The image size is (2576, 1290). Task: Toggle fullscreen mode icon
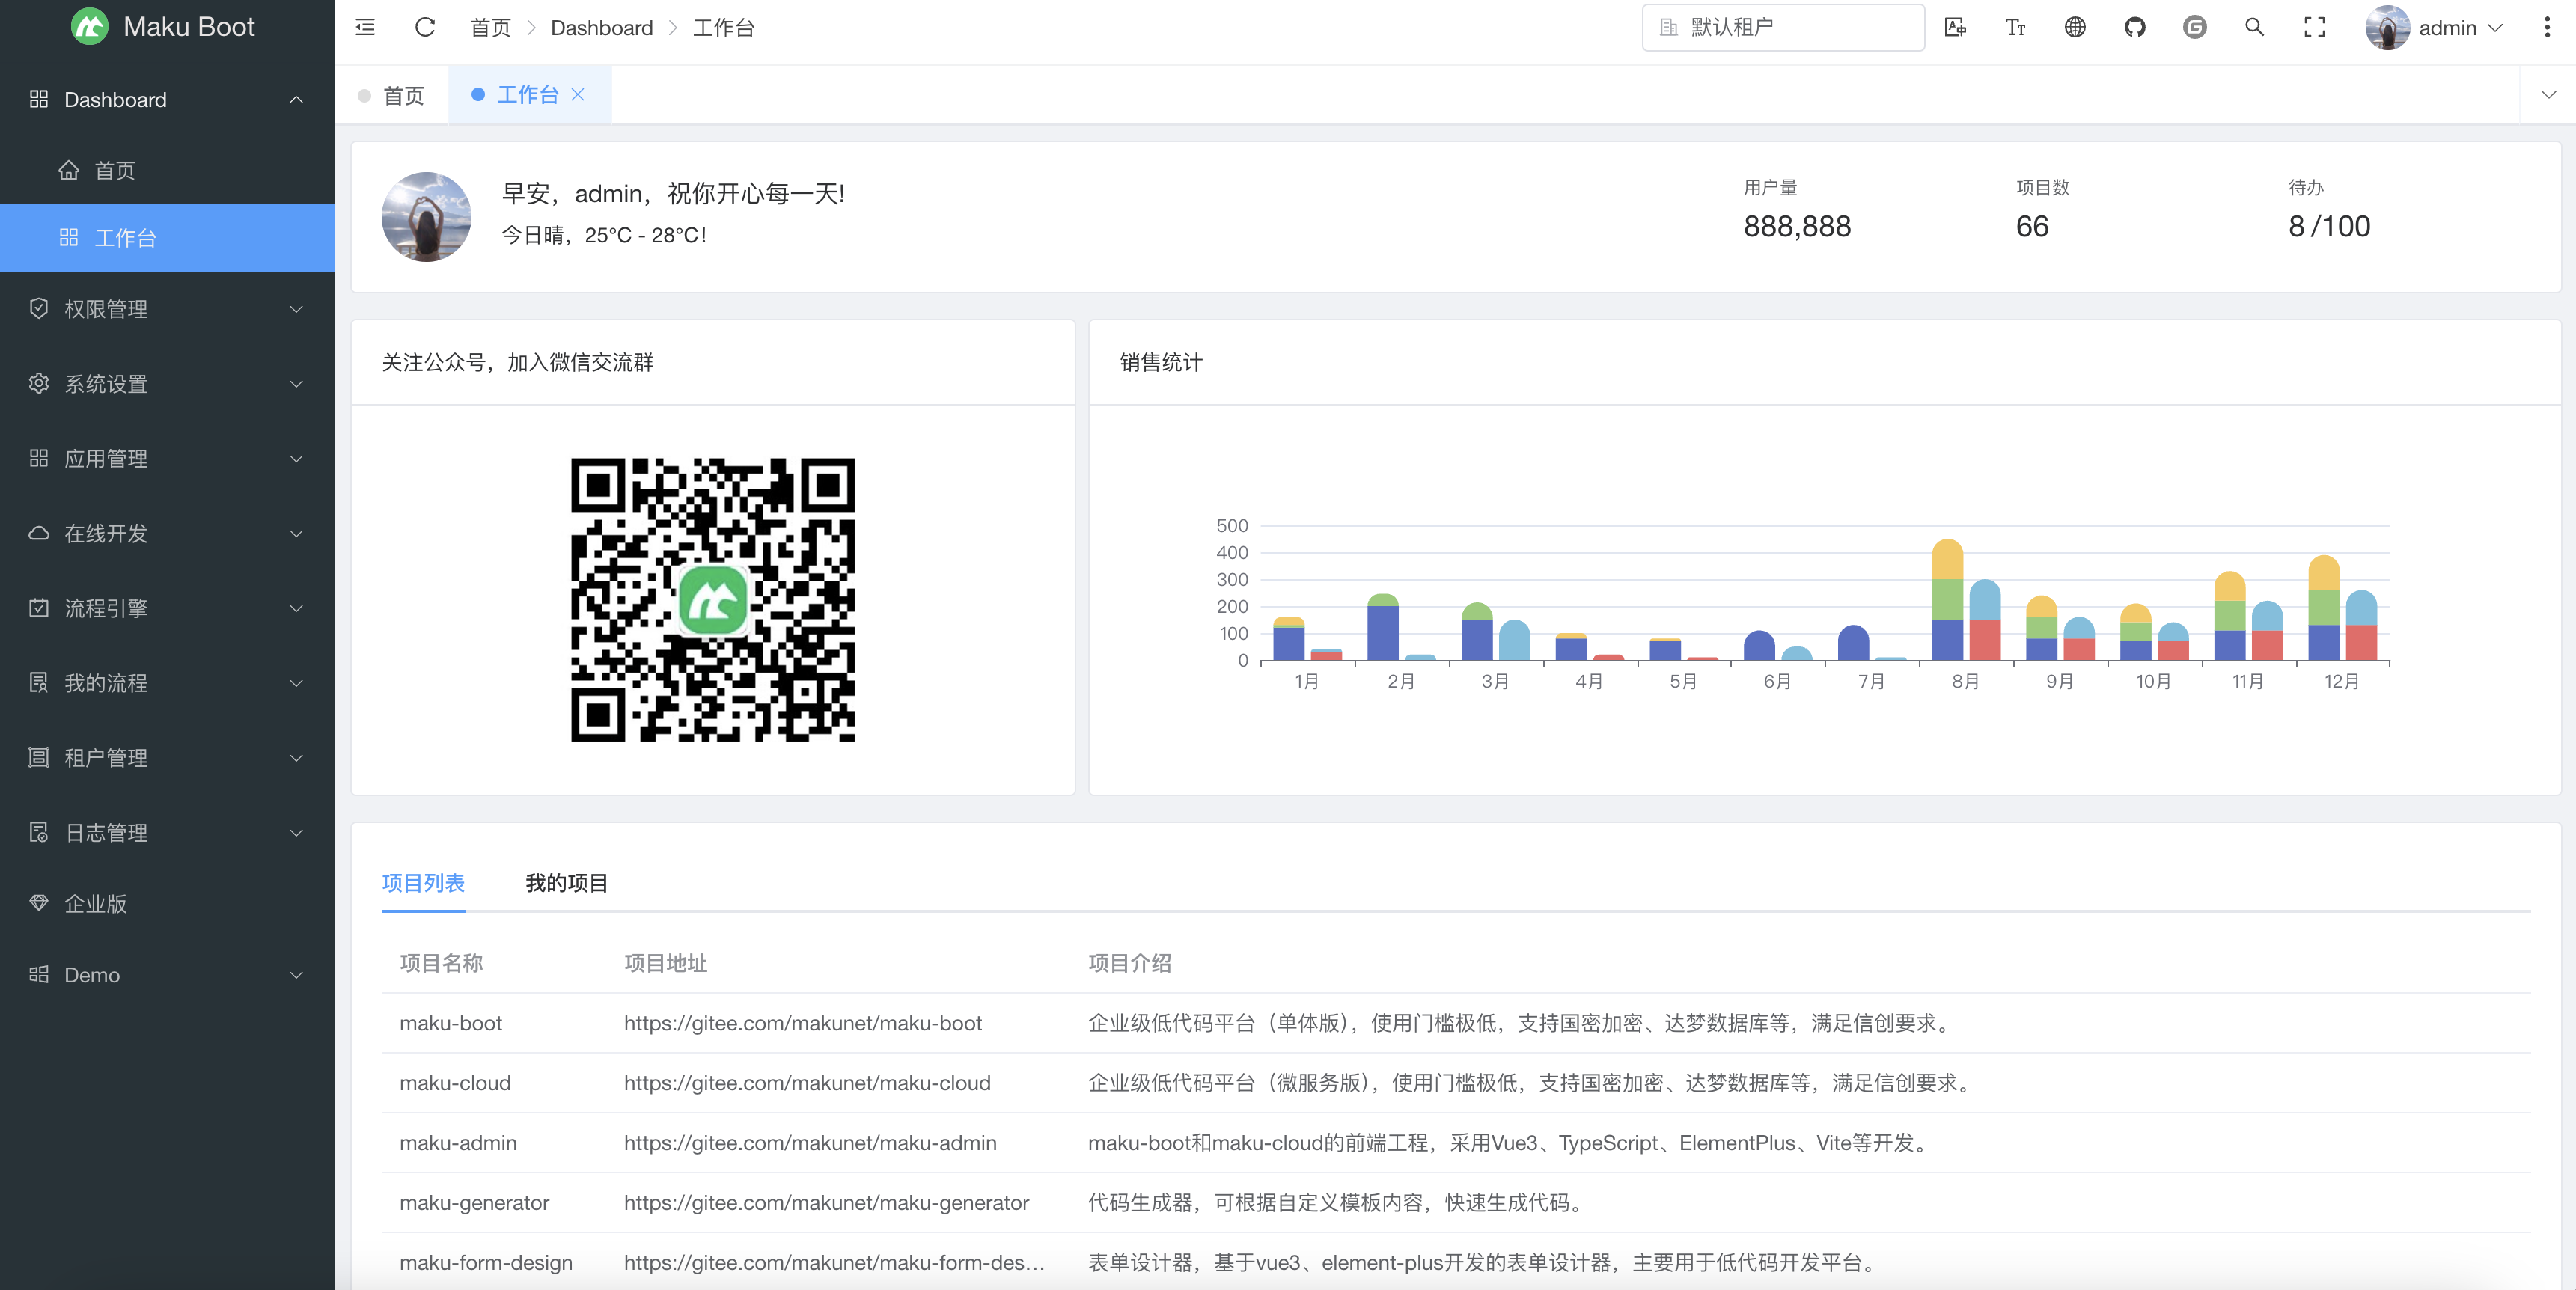coord(2314,28)
